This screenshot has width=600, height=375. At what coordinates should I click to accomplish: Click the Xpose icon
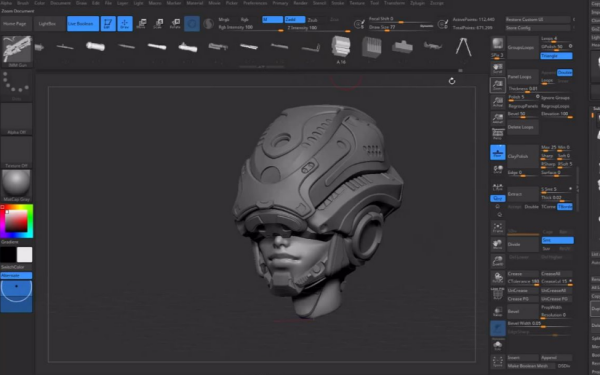pyautogui.click(x=497, y=361)
